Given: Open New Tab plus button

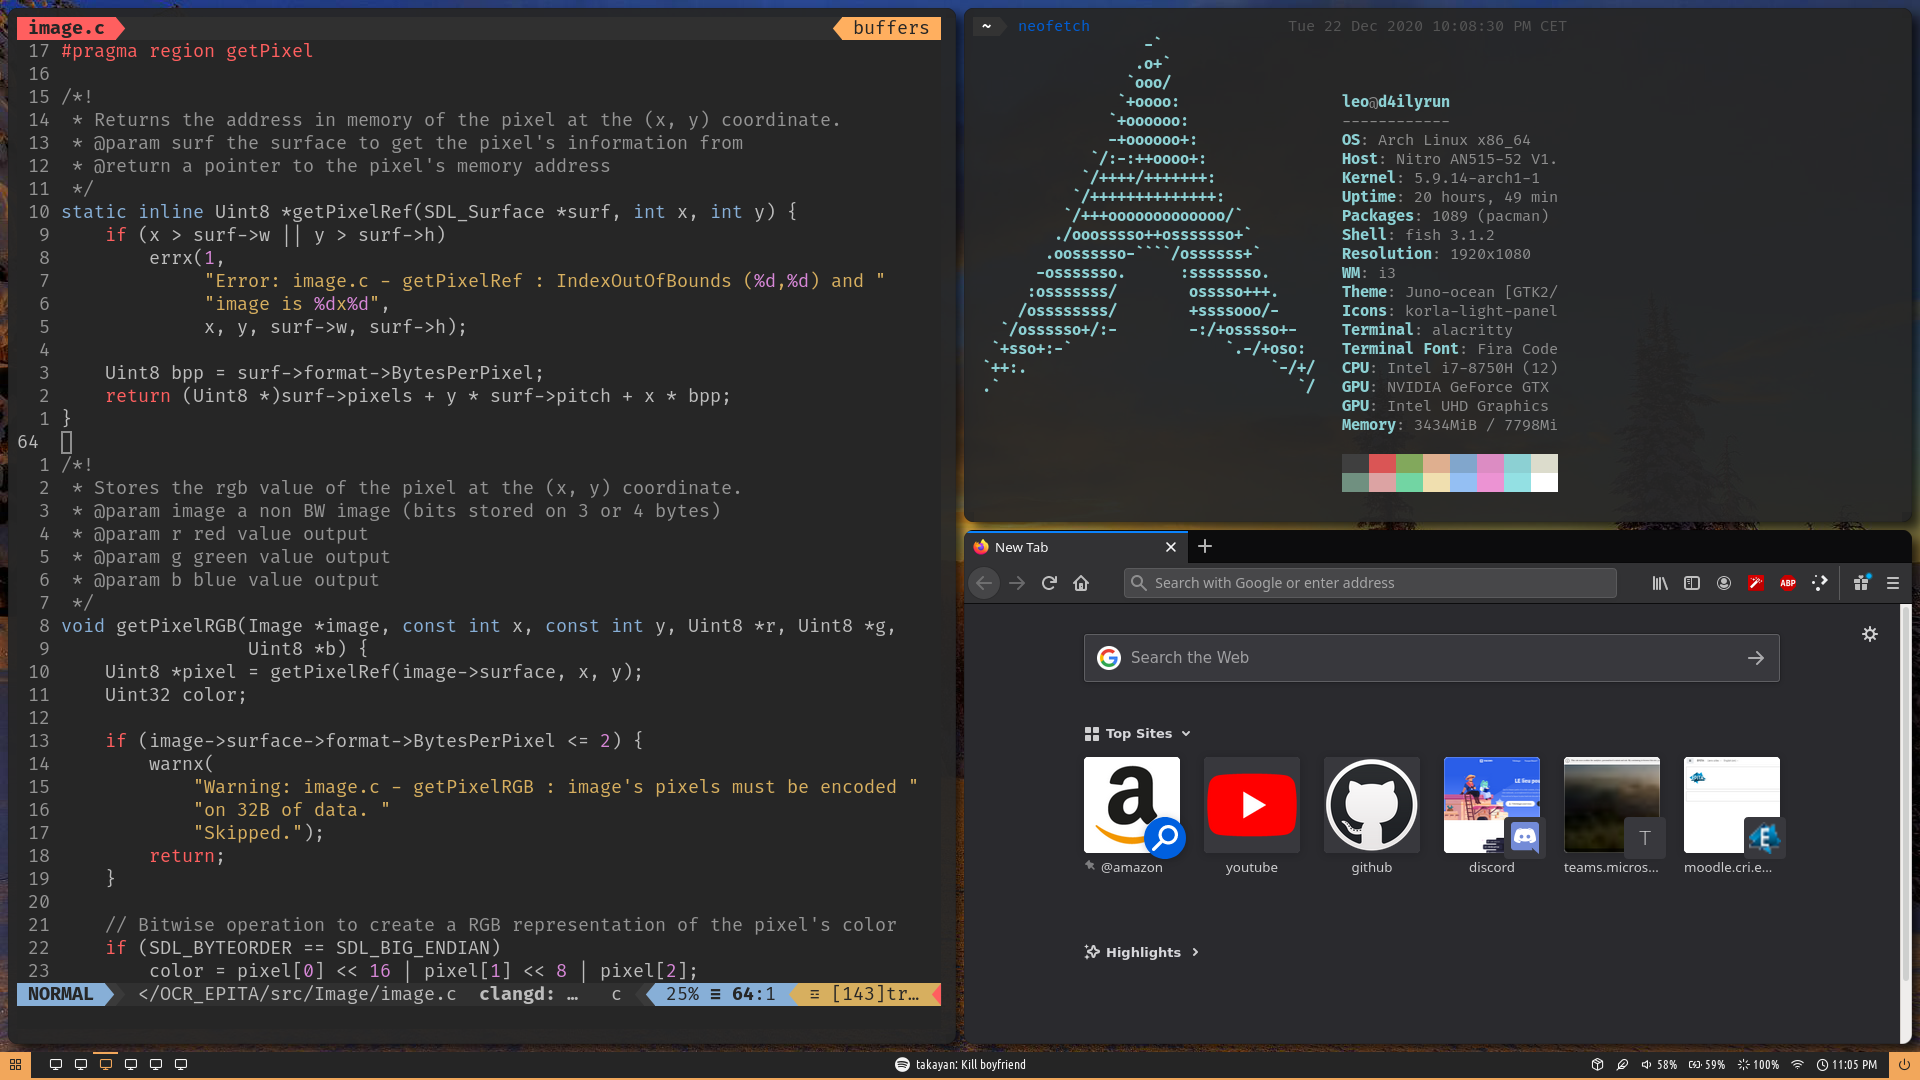Looking at the screenshot, I should click(1204, 546).
